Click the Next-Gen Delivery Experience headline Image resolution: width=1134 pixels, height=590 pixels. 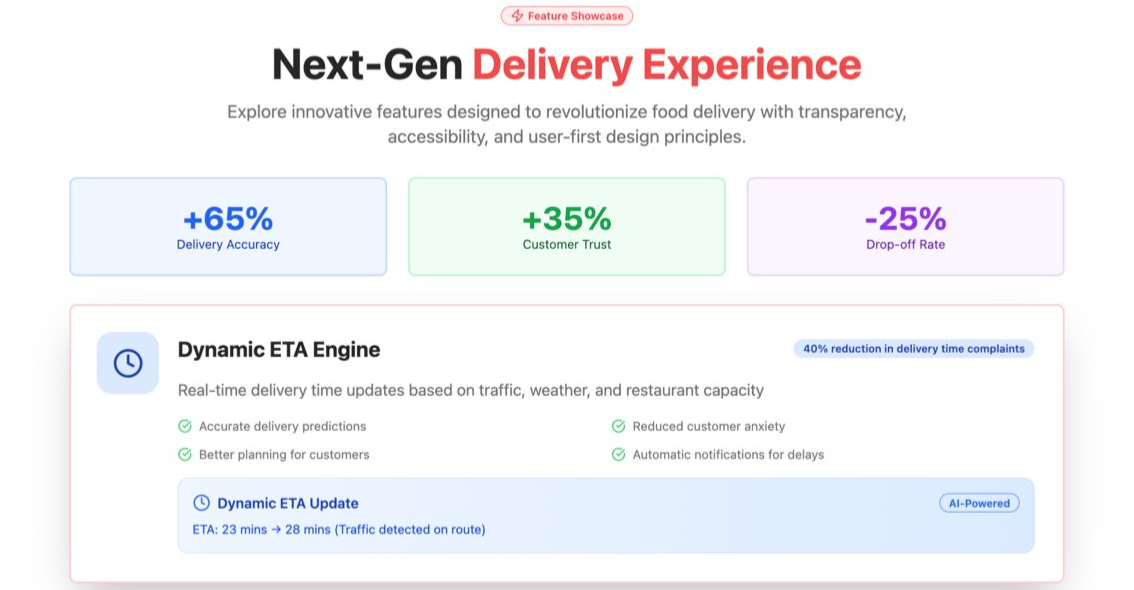567,65
